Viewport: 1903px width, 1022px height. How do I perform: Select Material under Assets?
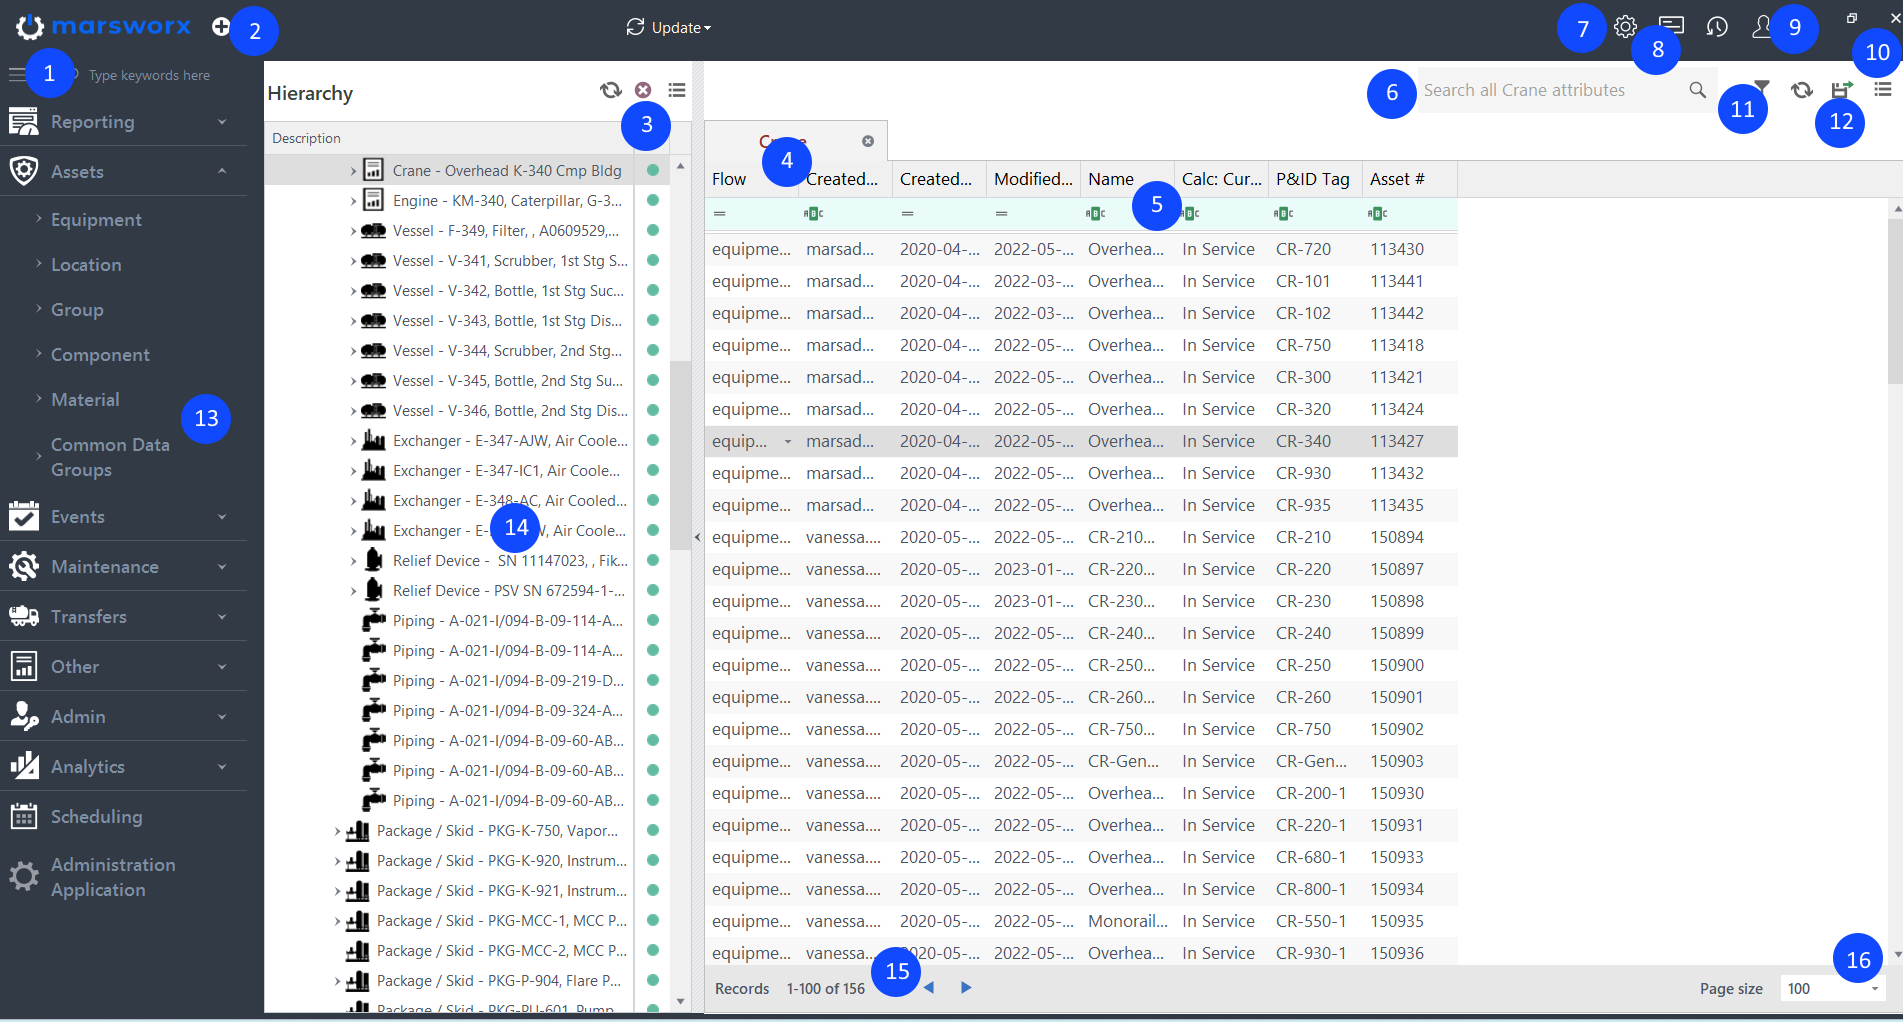[x=85, y=399]
